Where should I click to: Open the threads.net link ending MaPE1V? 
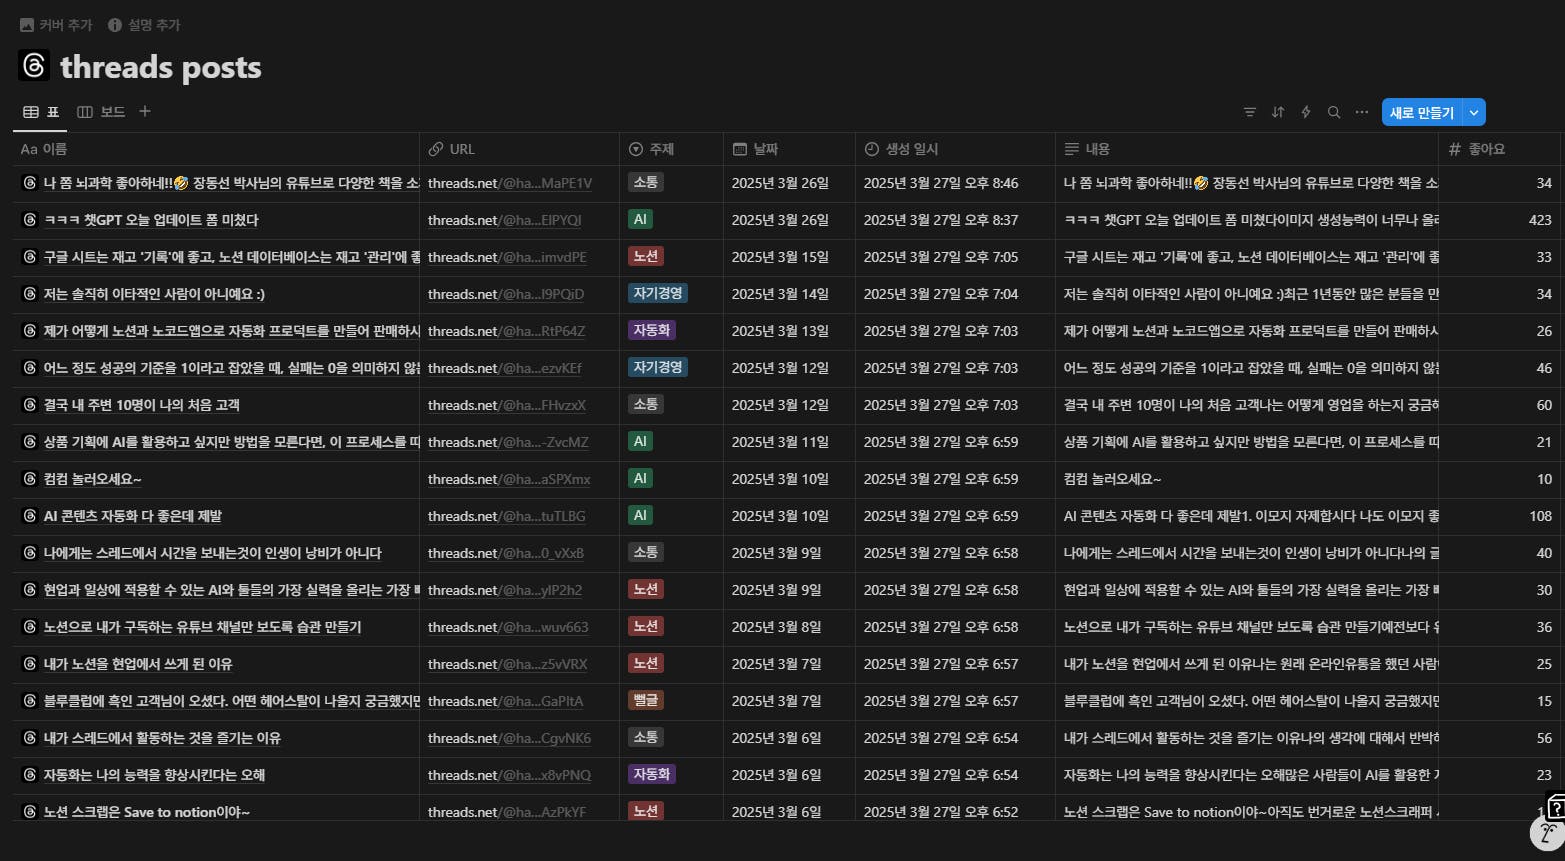point(510,183)
